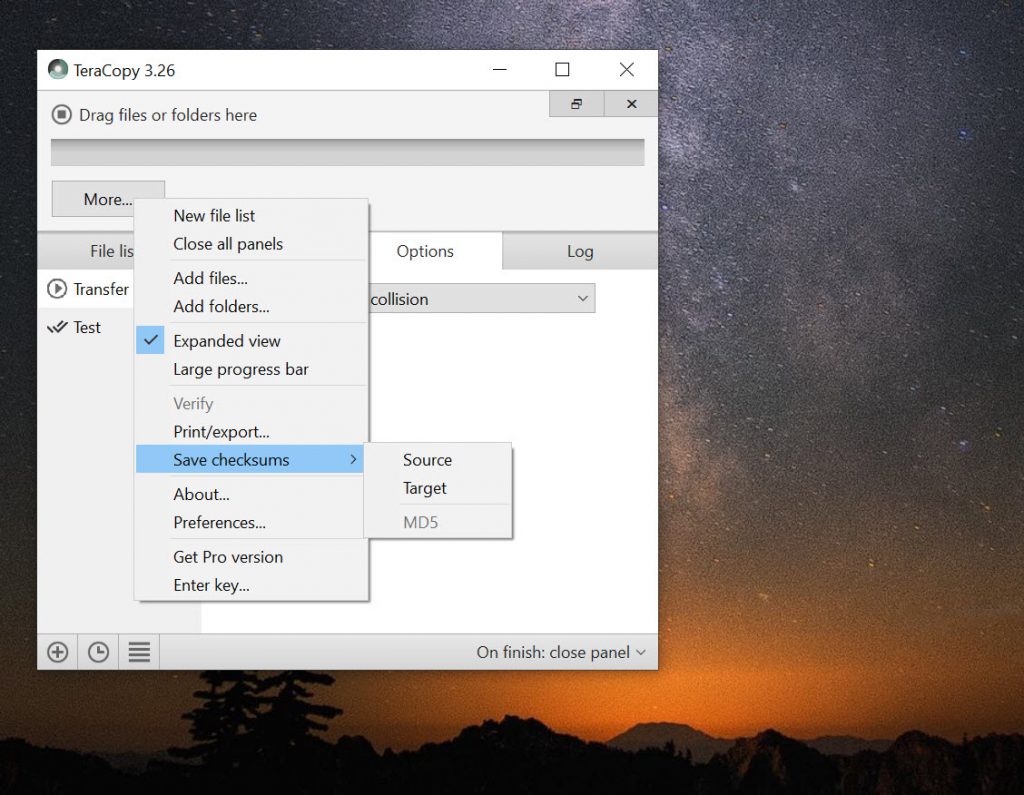This screenshot has width=1024, height=795.
Task: Open the collision handling combo box
Action: 480,298
